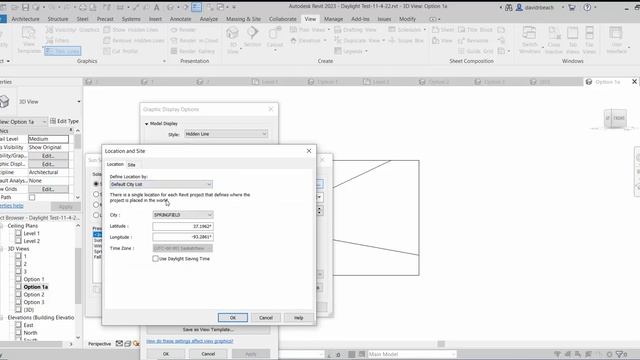The width and height of the screenshot is (640, 360).
Task: Open the Style Hidden Line dropdown
Action: pyautogui.click(x=226, y=134)
